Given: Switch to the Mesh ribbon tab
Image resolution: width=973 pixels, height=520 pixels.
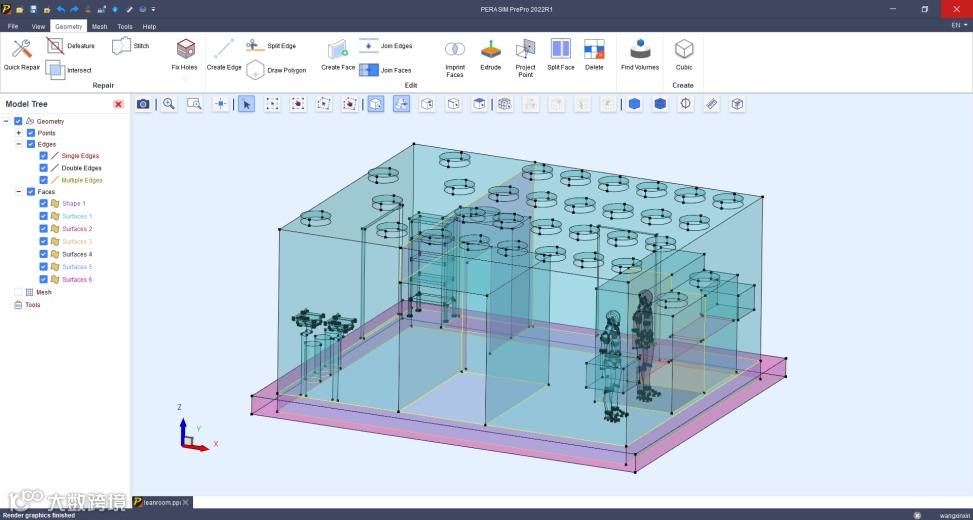Looking at the screenshot, I should (99, 27).
